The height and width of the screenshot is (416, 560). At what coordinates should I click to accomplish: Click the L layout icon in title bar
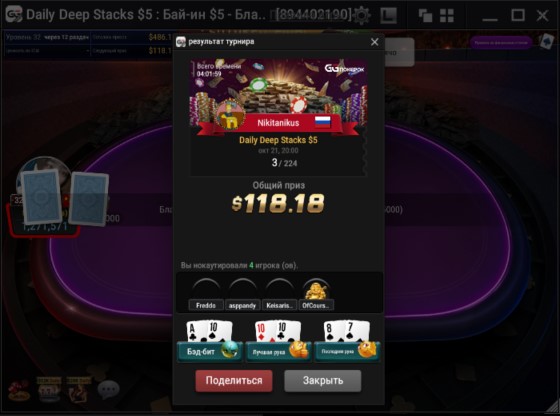(x=388, y=15)
